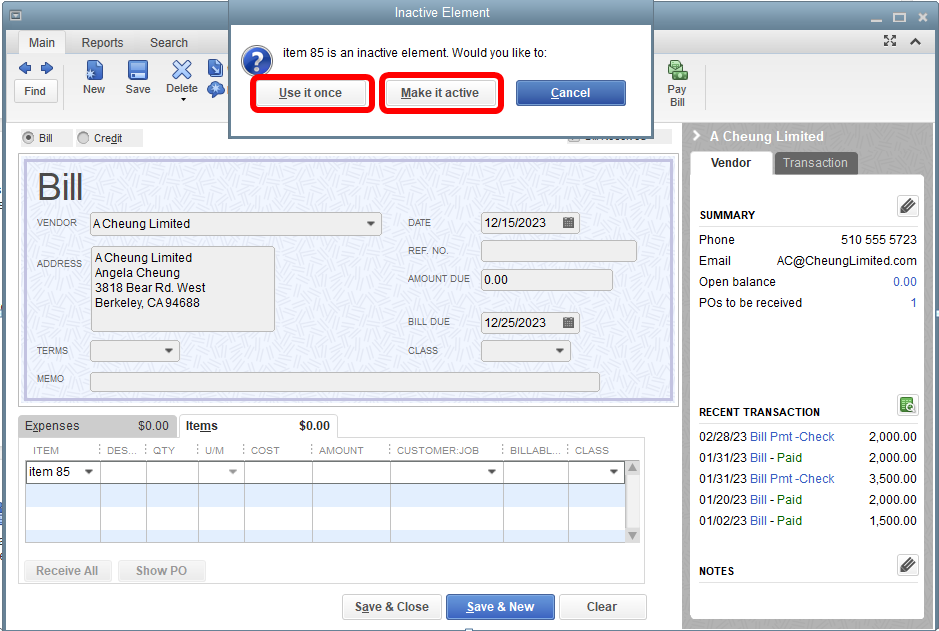
Task: Go to previous bill with left arrow
Action: point(25,68)
